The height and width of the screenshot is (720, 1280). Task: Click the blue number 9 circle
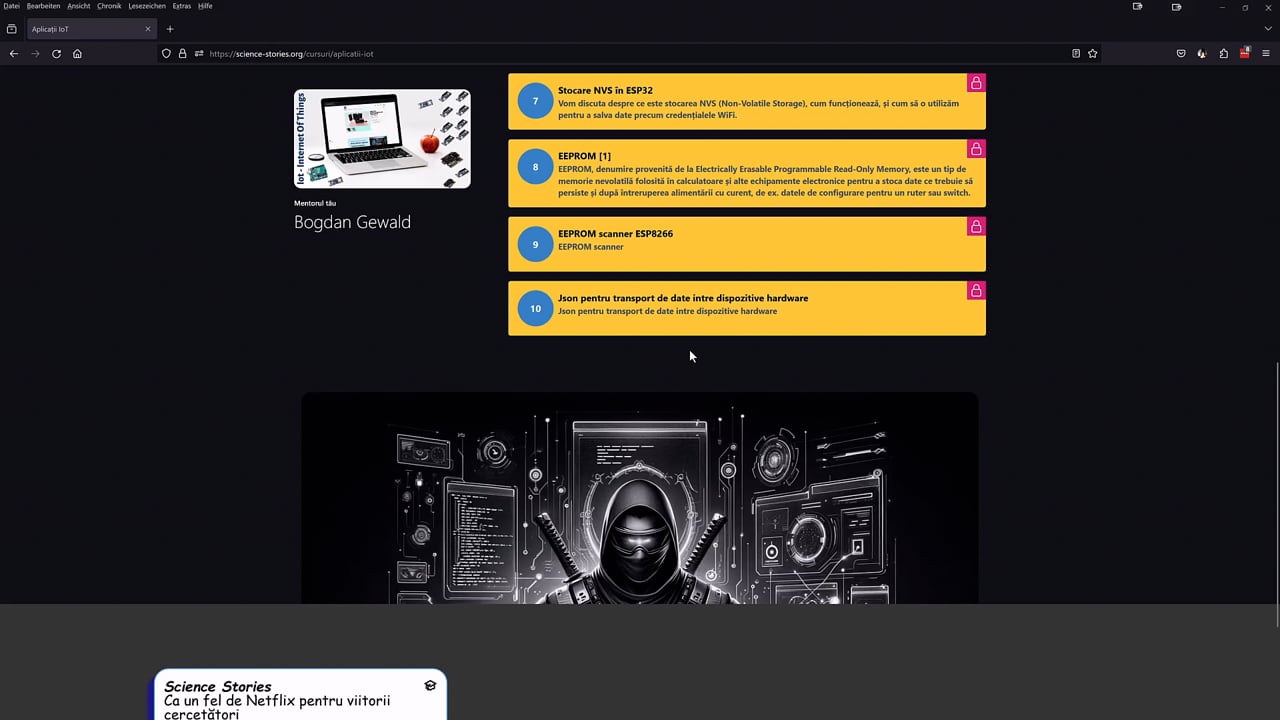[535, 245]
